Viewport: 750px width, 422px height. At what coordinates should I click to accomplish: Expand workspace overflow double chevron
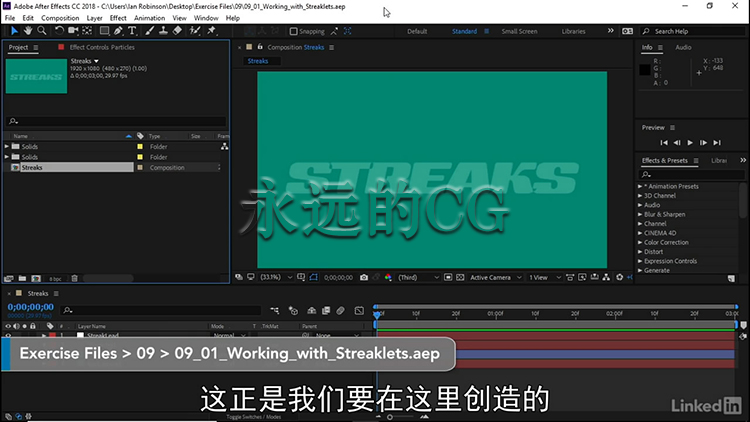[611, 31]
